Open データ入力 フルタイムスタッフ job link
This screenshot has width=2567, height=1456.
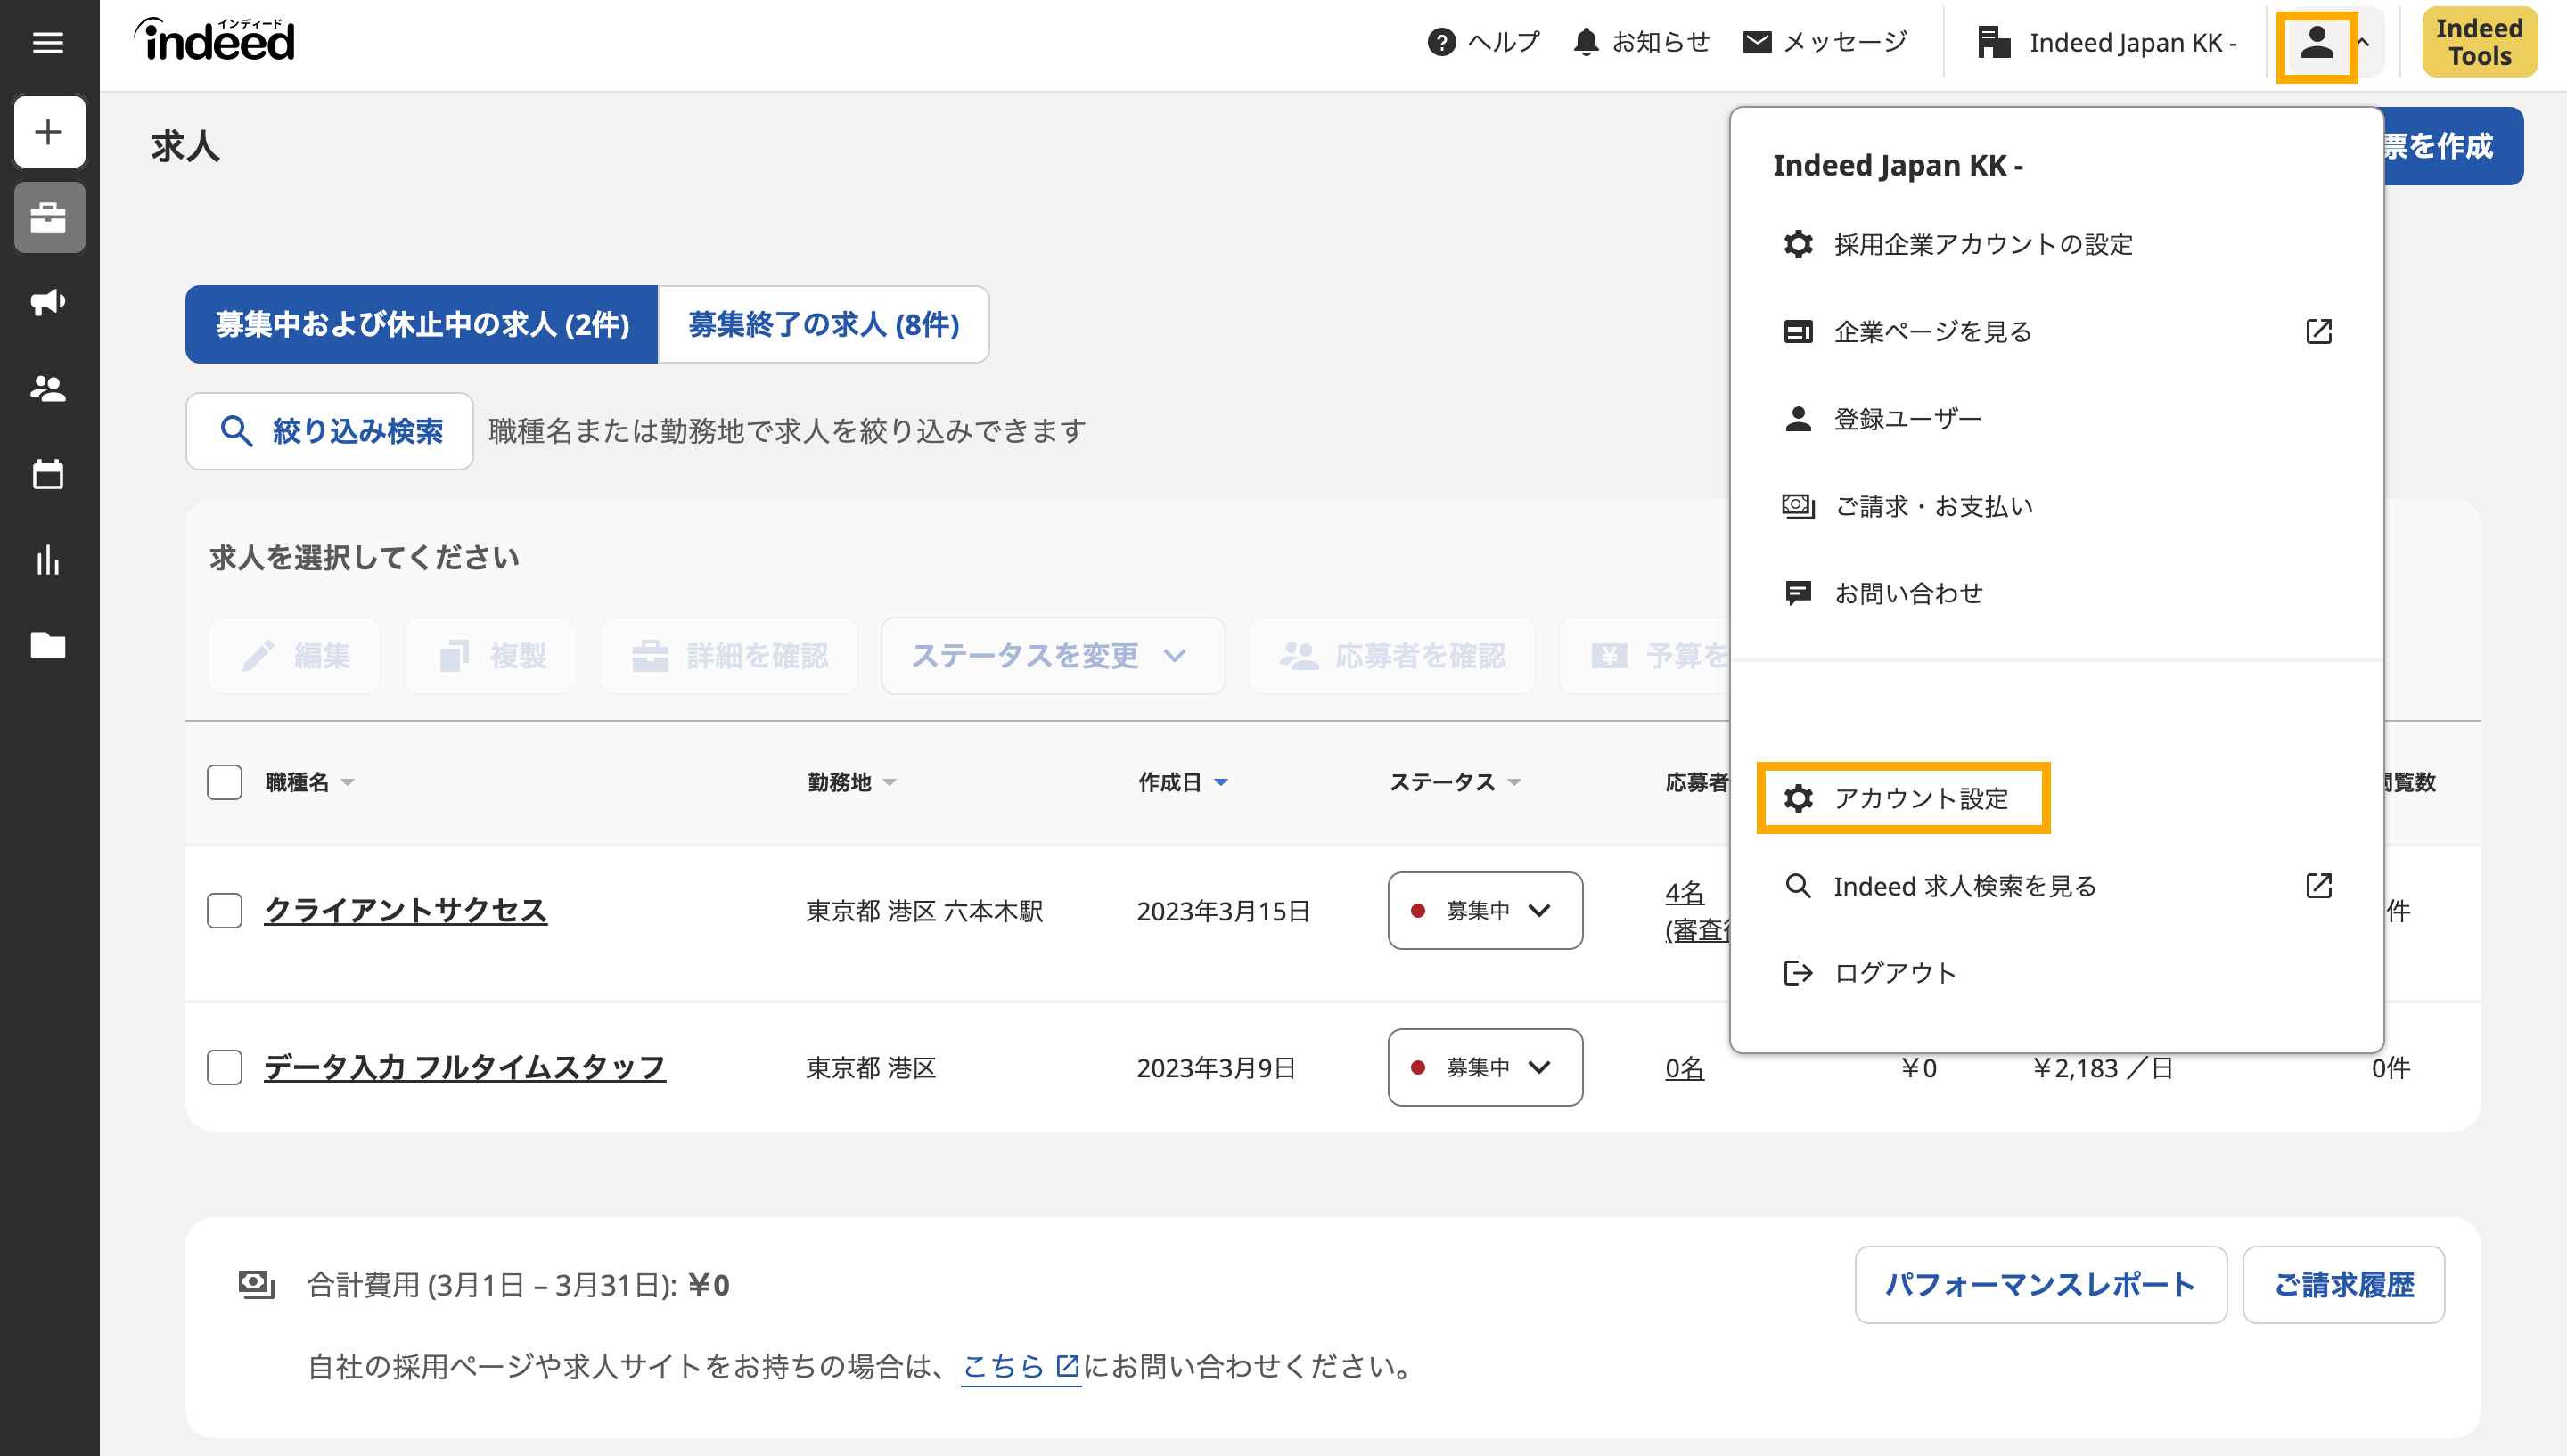click(464, 1067)
